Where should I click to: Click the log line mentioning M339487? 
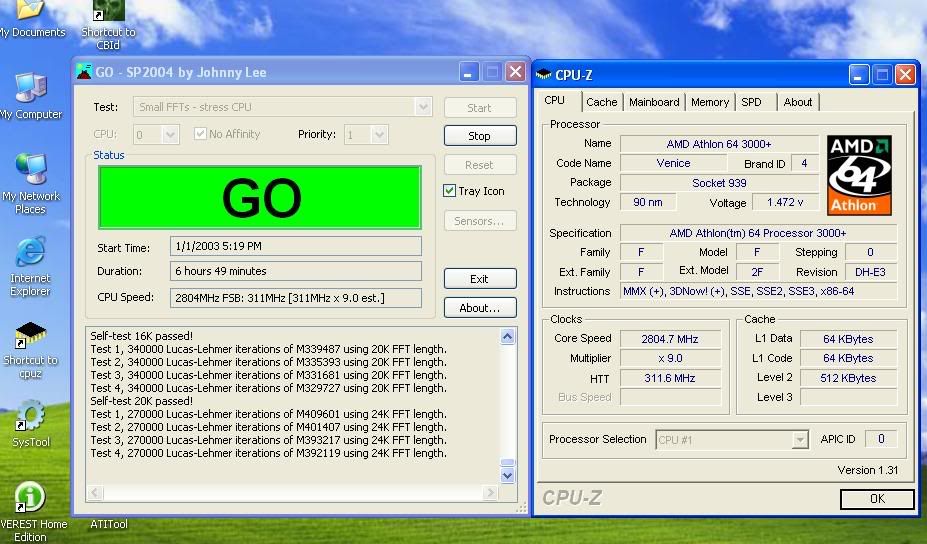(268, 349)
